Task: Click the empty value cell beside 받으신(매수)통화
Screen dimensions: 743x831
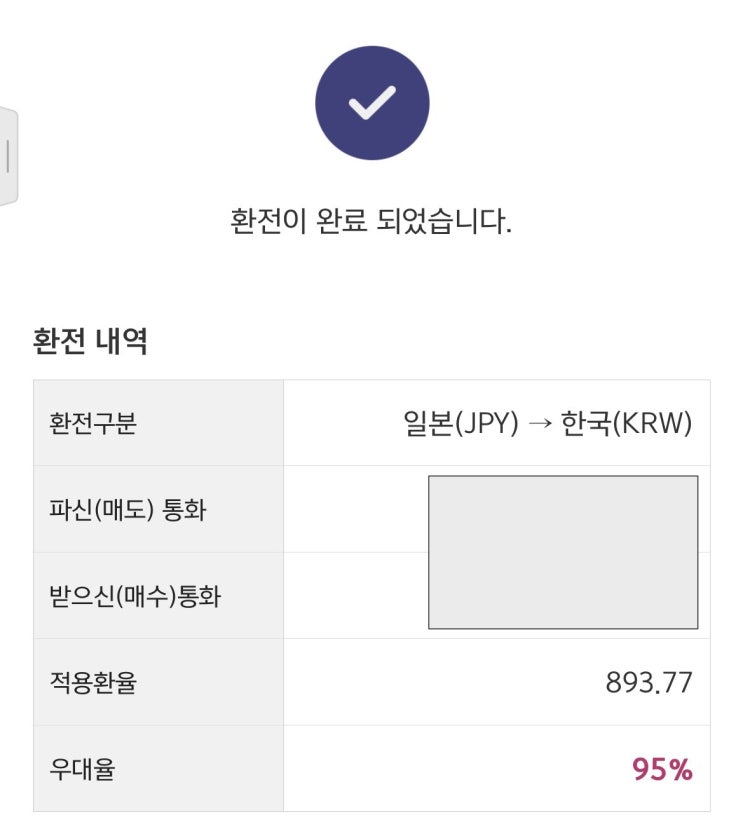Action: pos(355,597)
